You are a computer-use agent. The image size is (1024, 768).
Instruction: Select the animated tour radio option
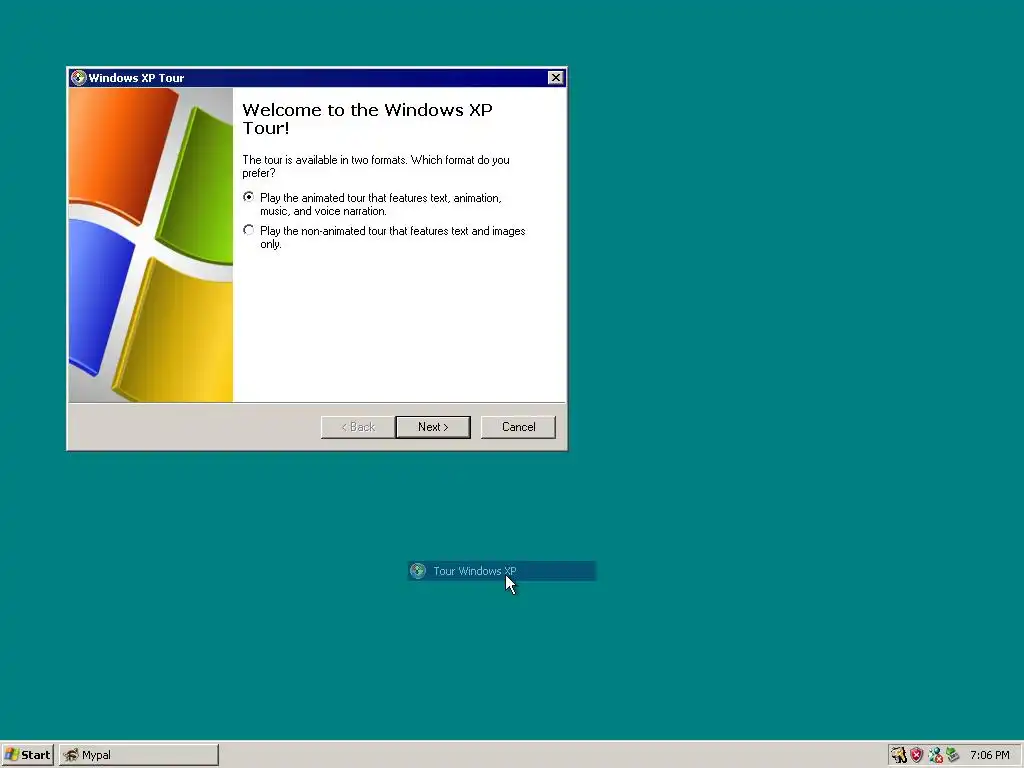[248, 197]
